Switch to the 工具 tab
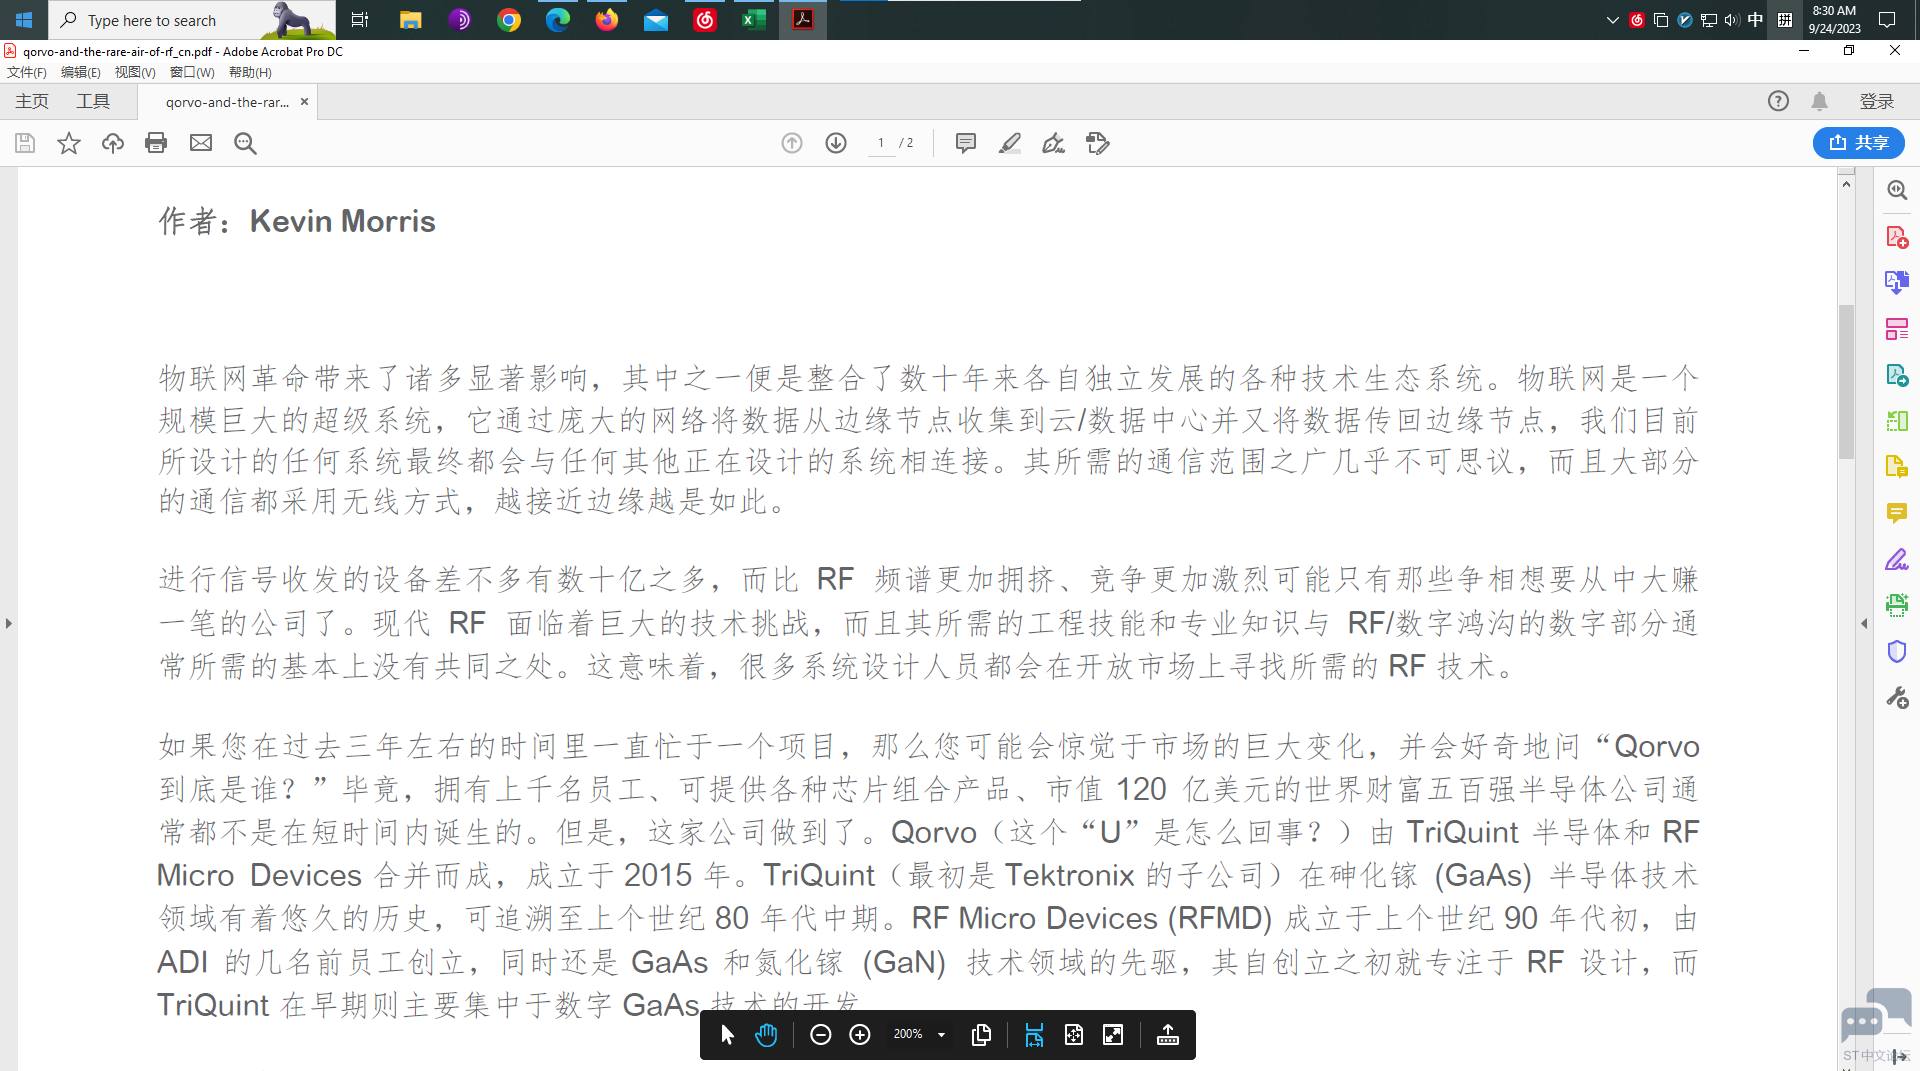The width and height of the screenshot is (1920, 1071). (x=93, y=101)
